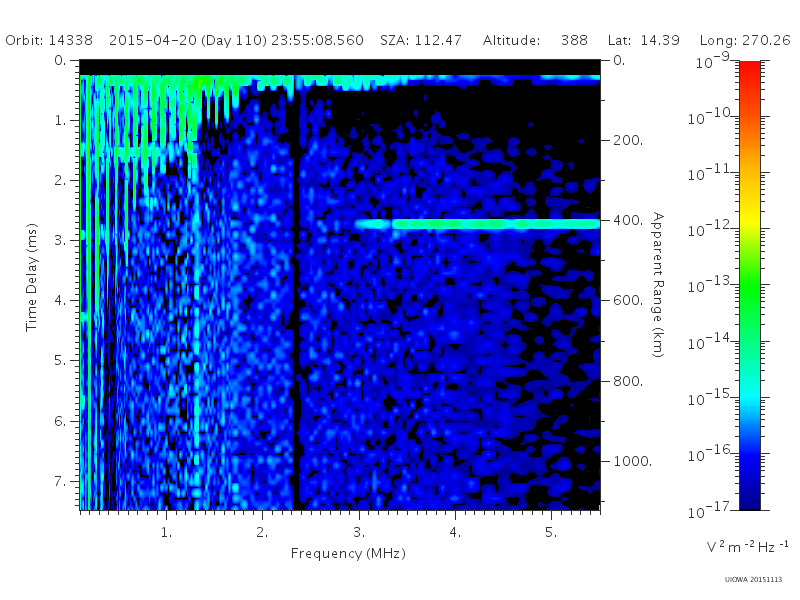800x600 pixels.
Task: Click the '6.' time delay tick label
Action: click(60, 421)
